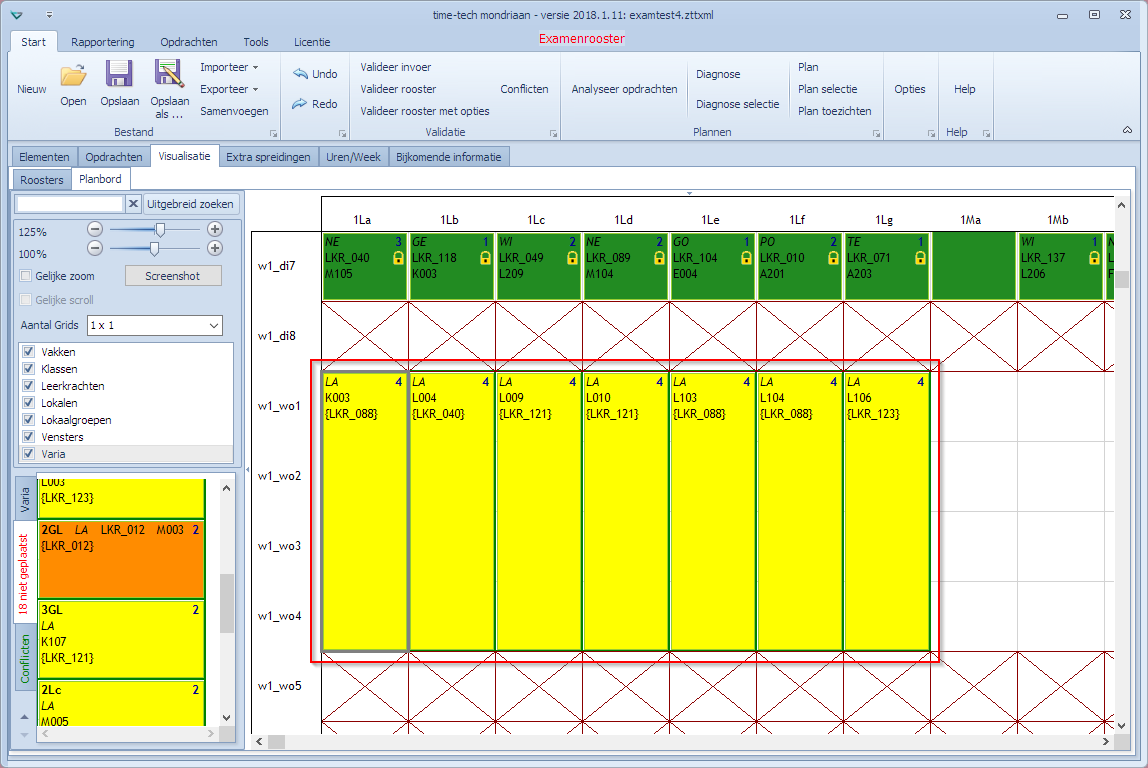Switch to the Roosters subtab
Screen dimensions: 1148x768
click(42, 179)
